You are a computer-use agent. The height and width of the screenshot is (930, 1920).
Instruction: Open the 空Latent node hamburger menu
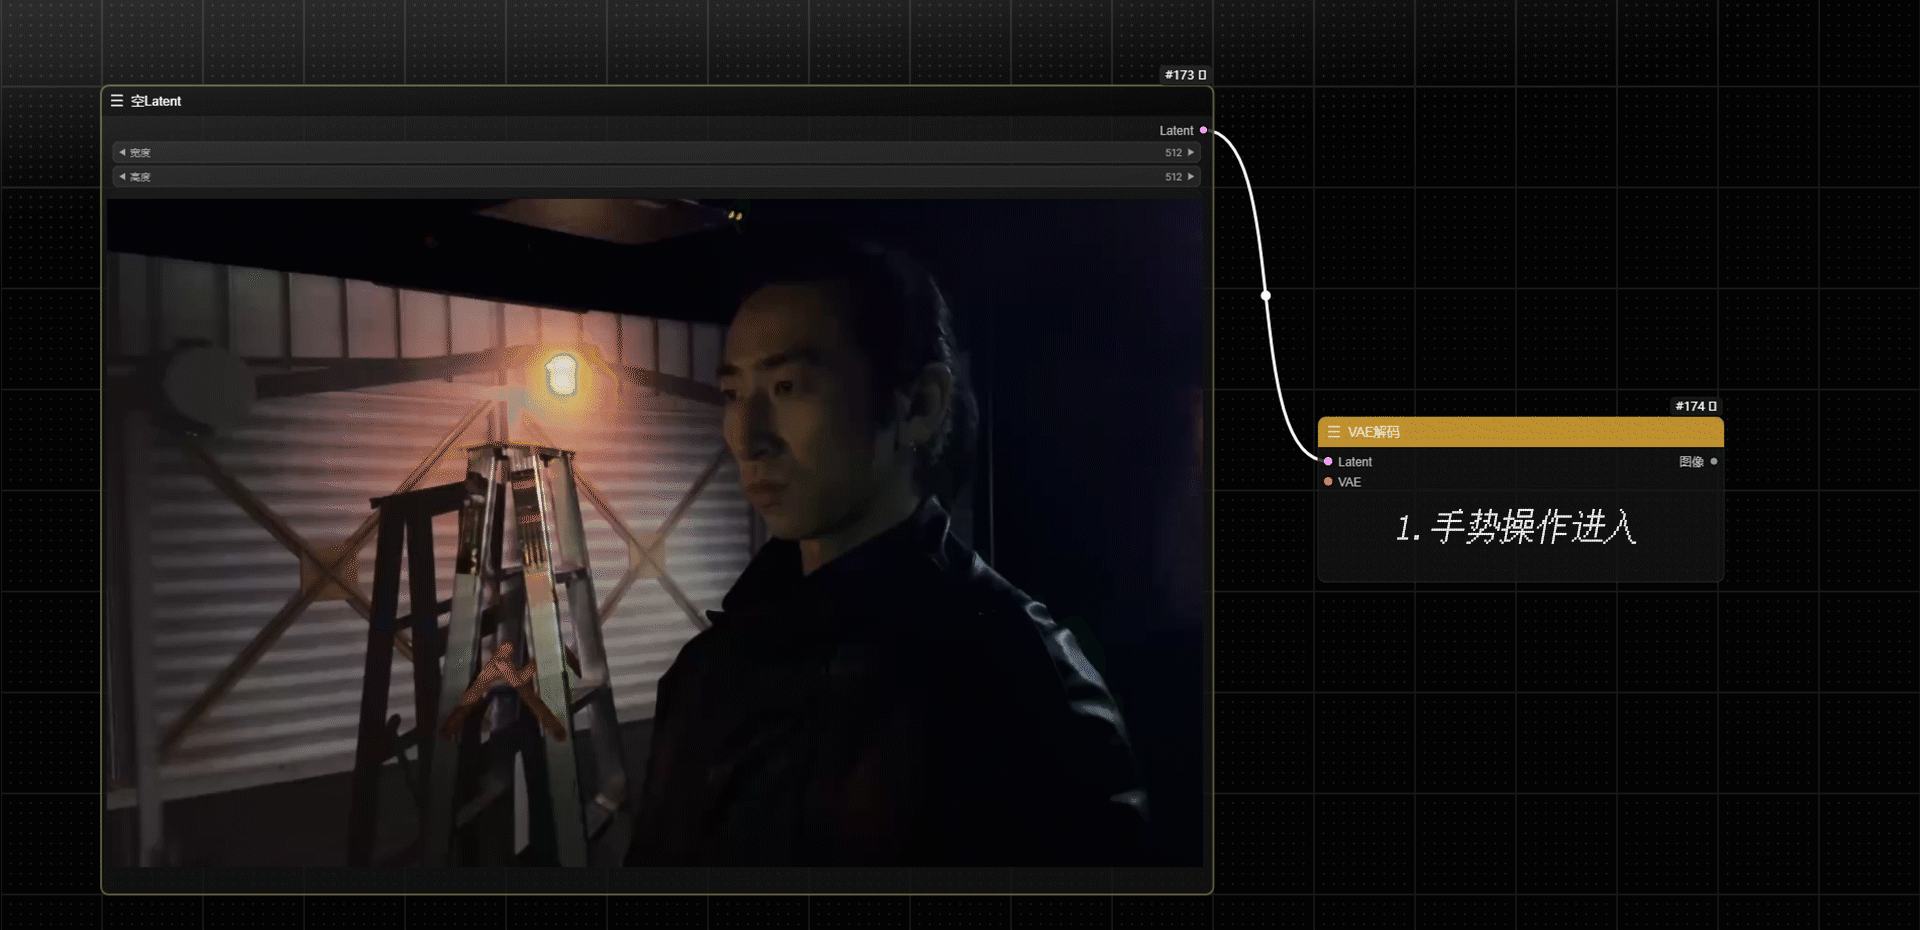click(x=117, y=101)
